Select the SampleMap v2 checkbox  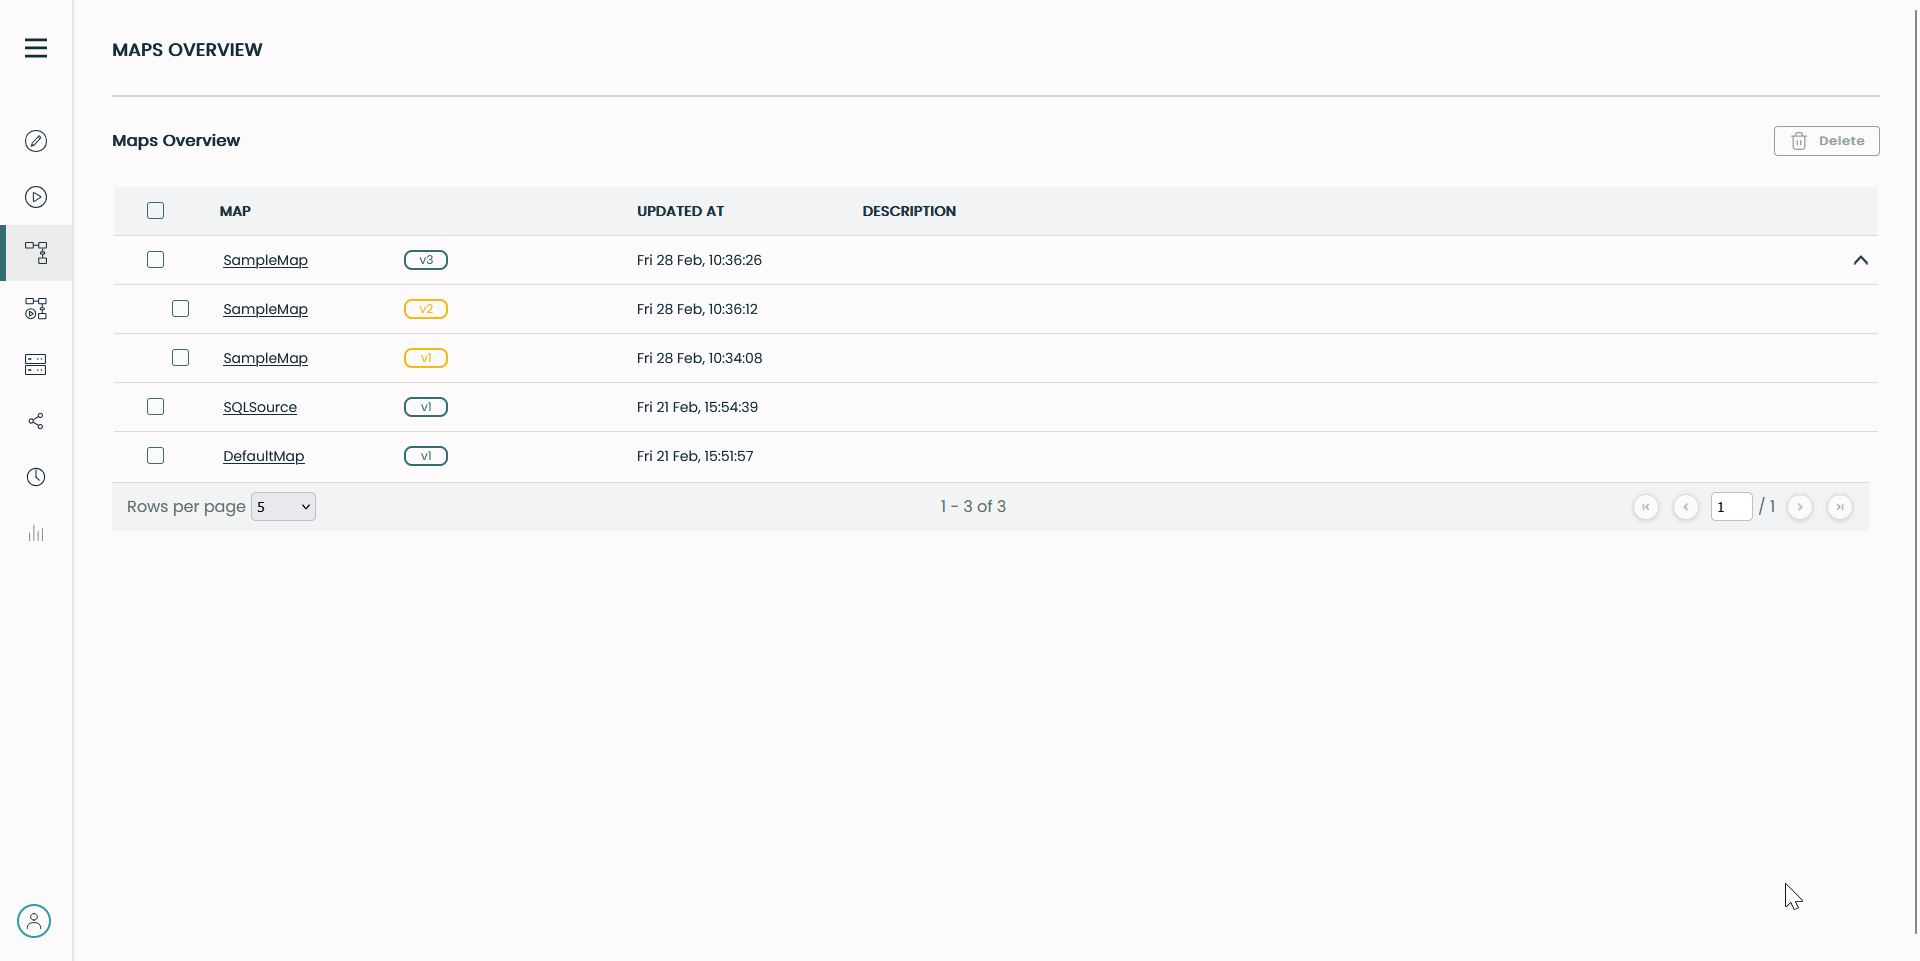[x=180, y=309]
